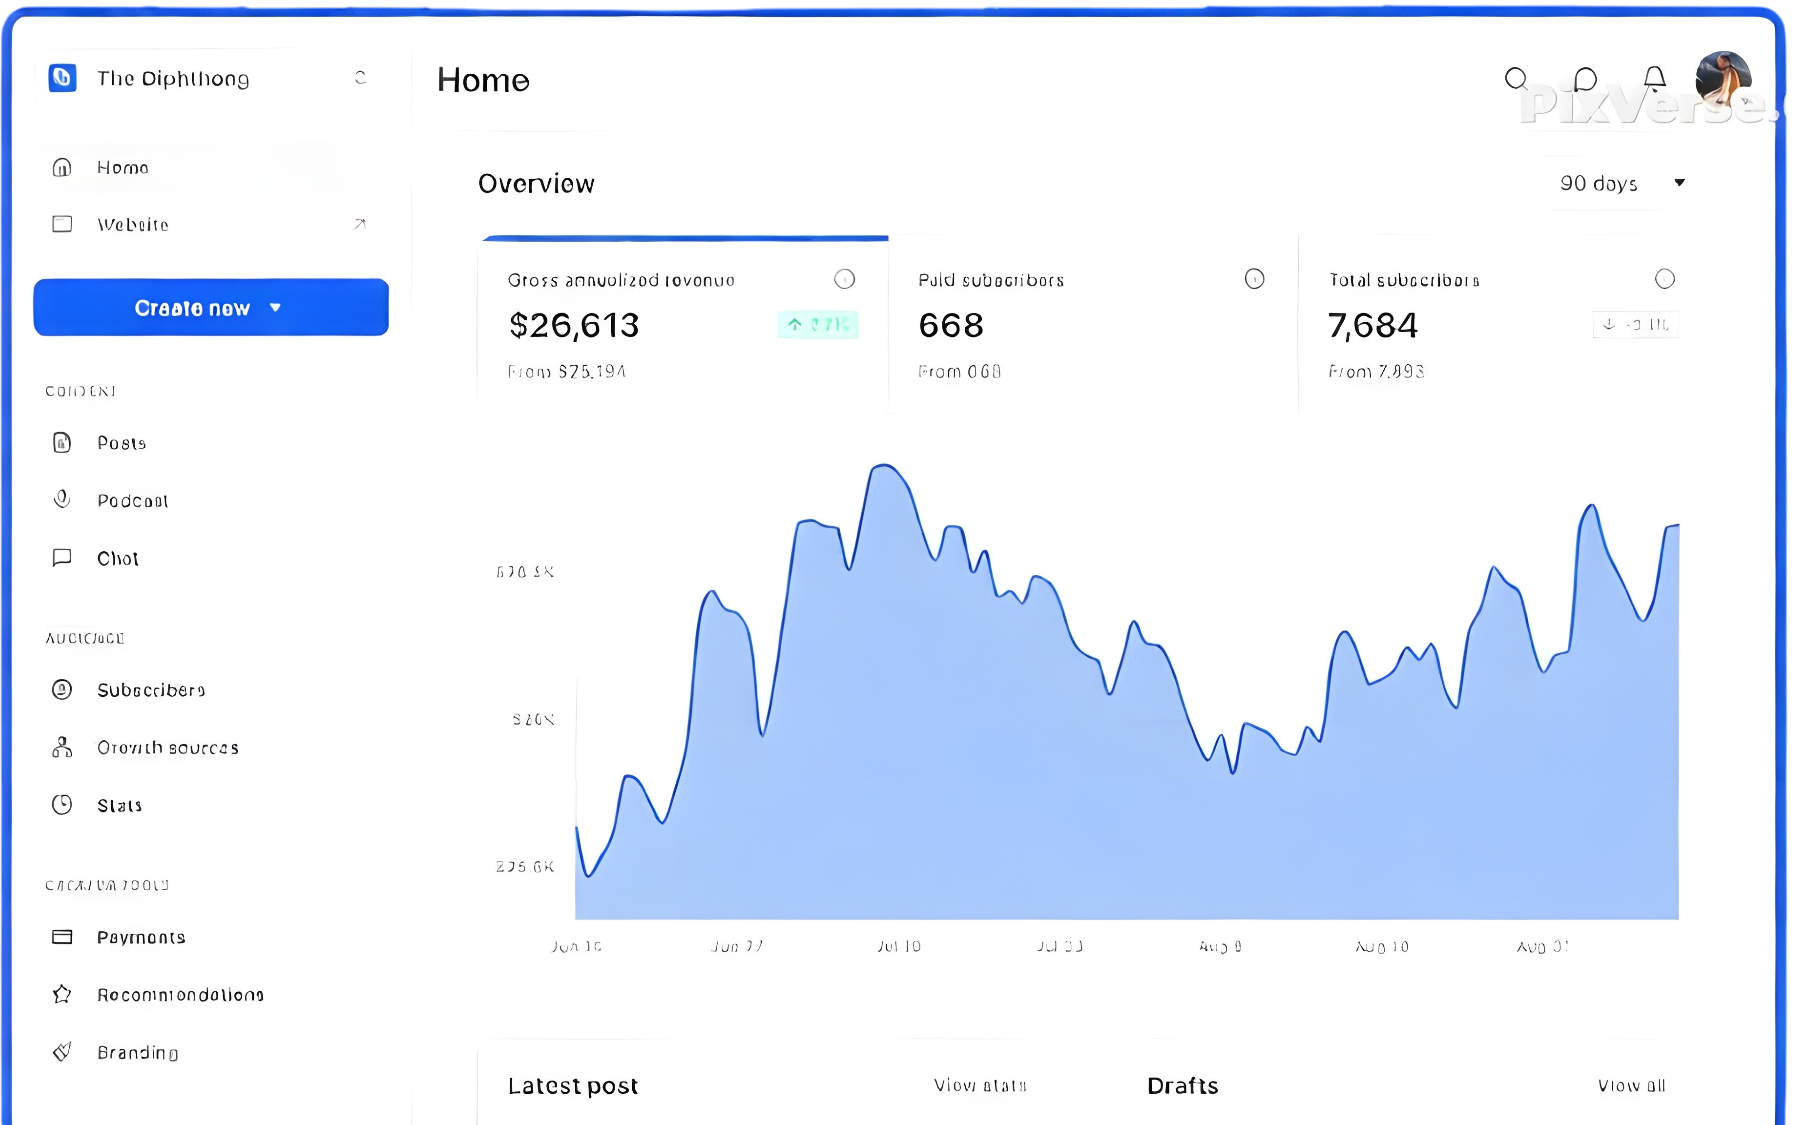
Task: Click the info icon on Paid subscribers
Action: pyautogui.click(x=1254, y=279)
